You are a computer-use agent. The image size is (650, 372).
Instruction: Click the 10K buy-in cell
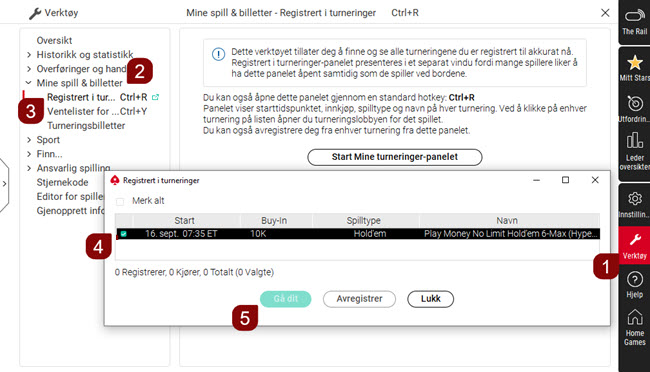pos(258,234)
